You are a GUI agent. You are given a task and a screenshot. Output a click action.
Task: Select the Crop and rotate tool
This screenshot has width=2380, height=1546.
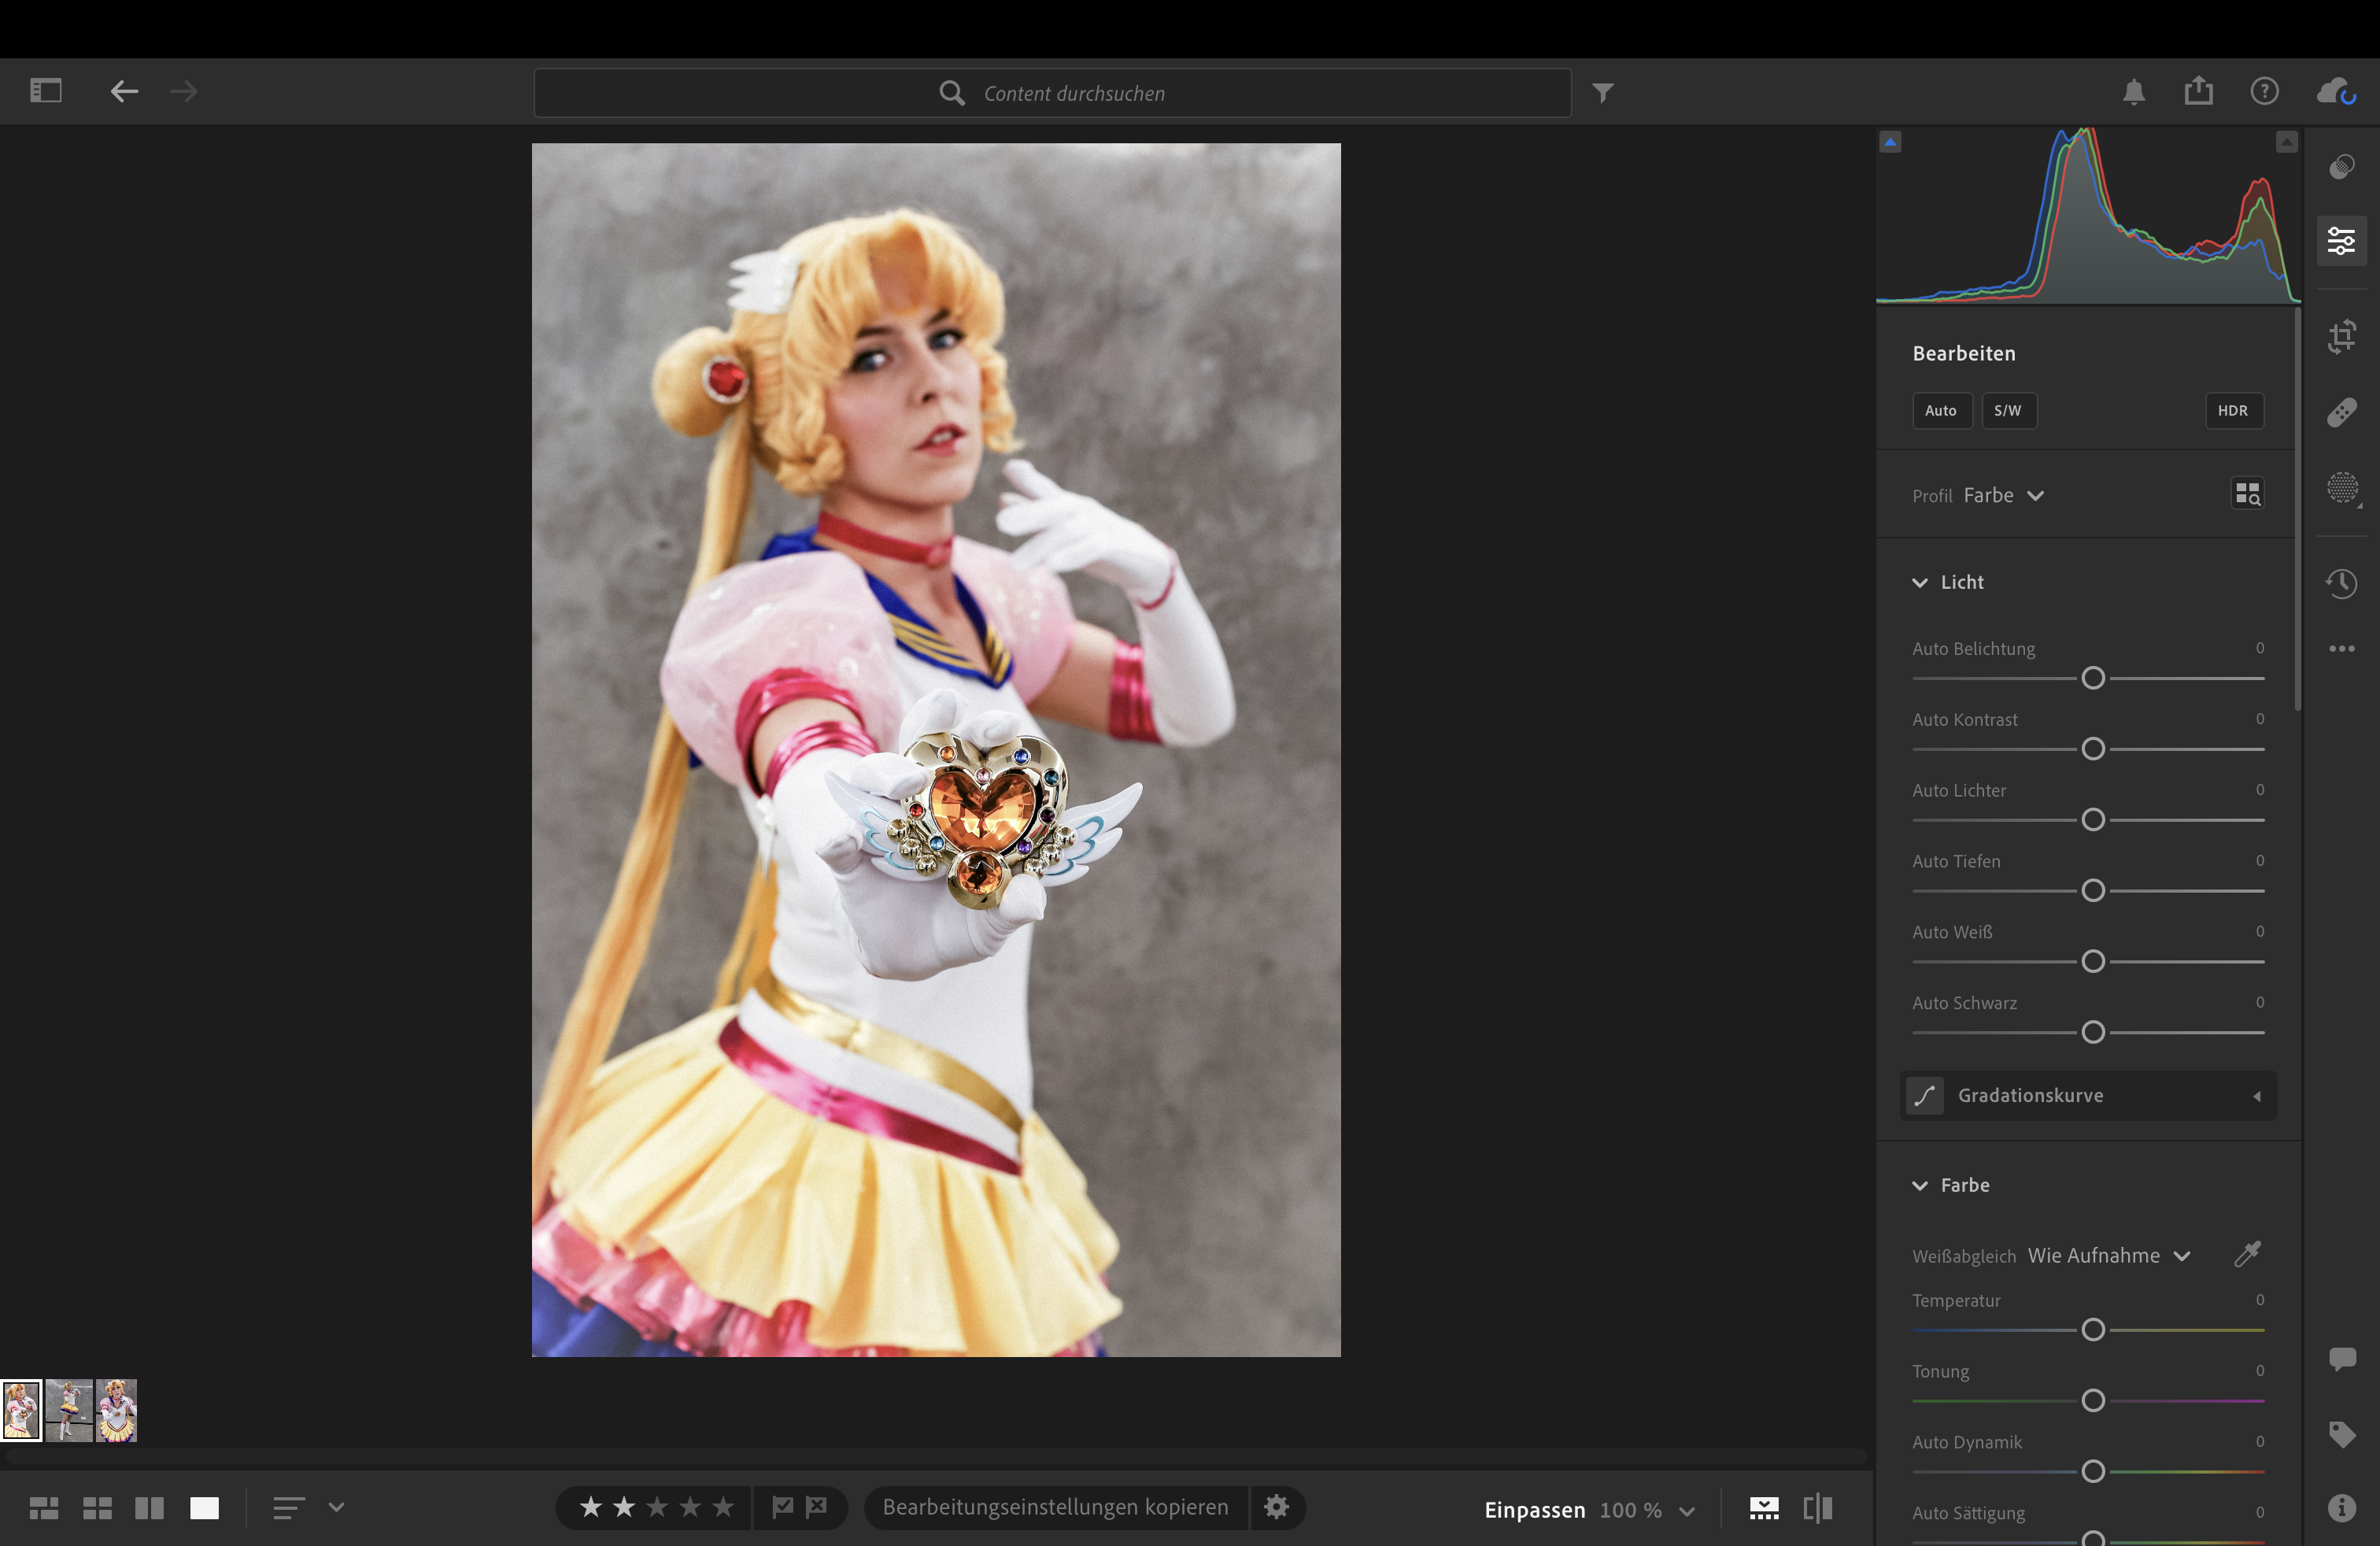click(2342, 336)
